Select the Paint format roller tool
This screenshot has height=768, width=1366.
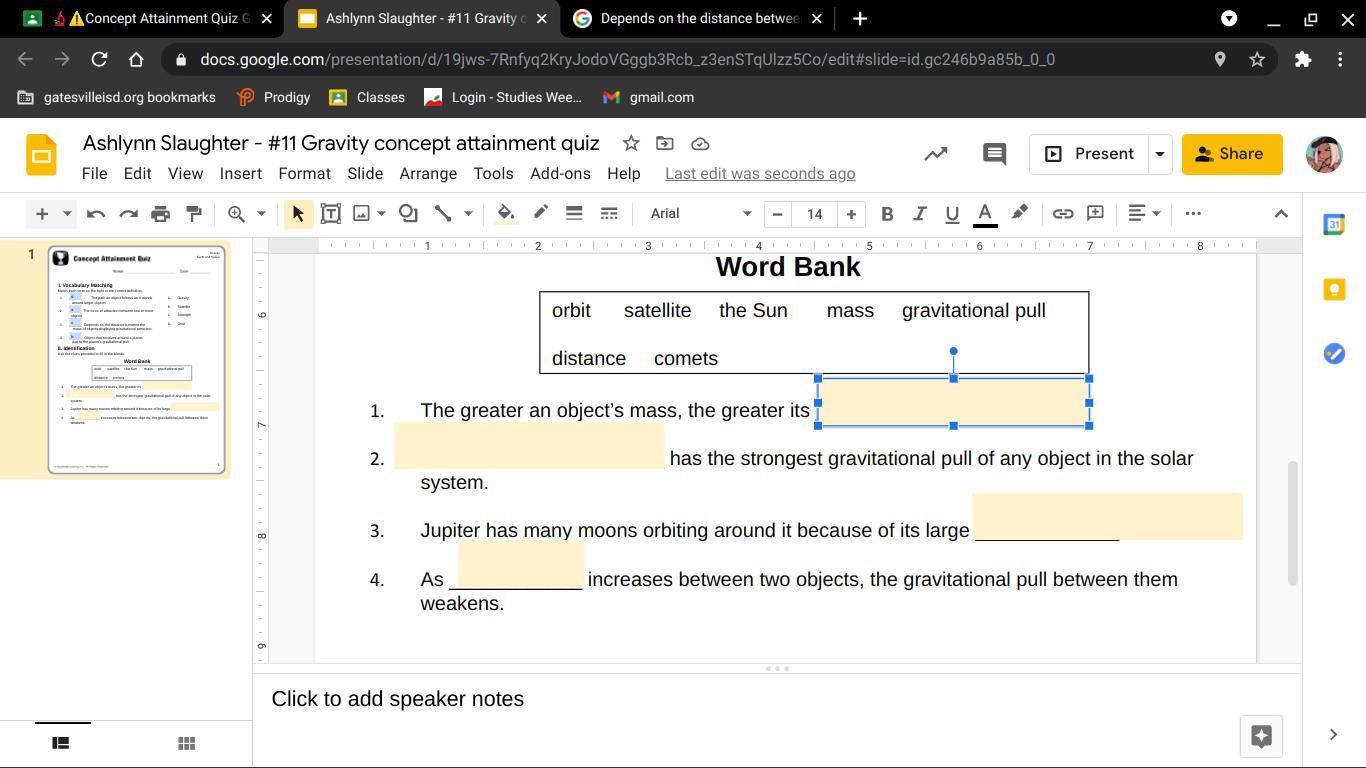[x=194, y=213]
